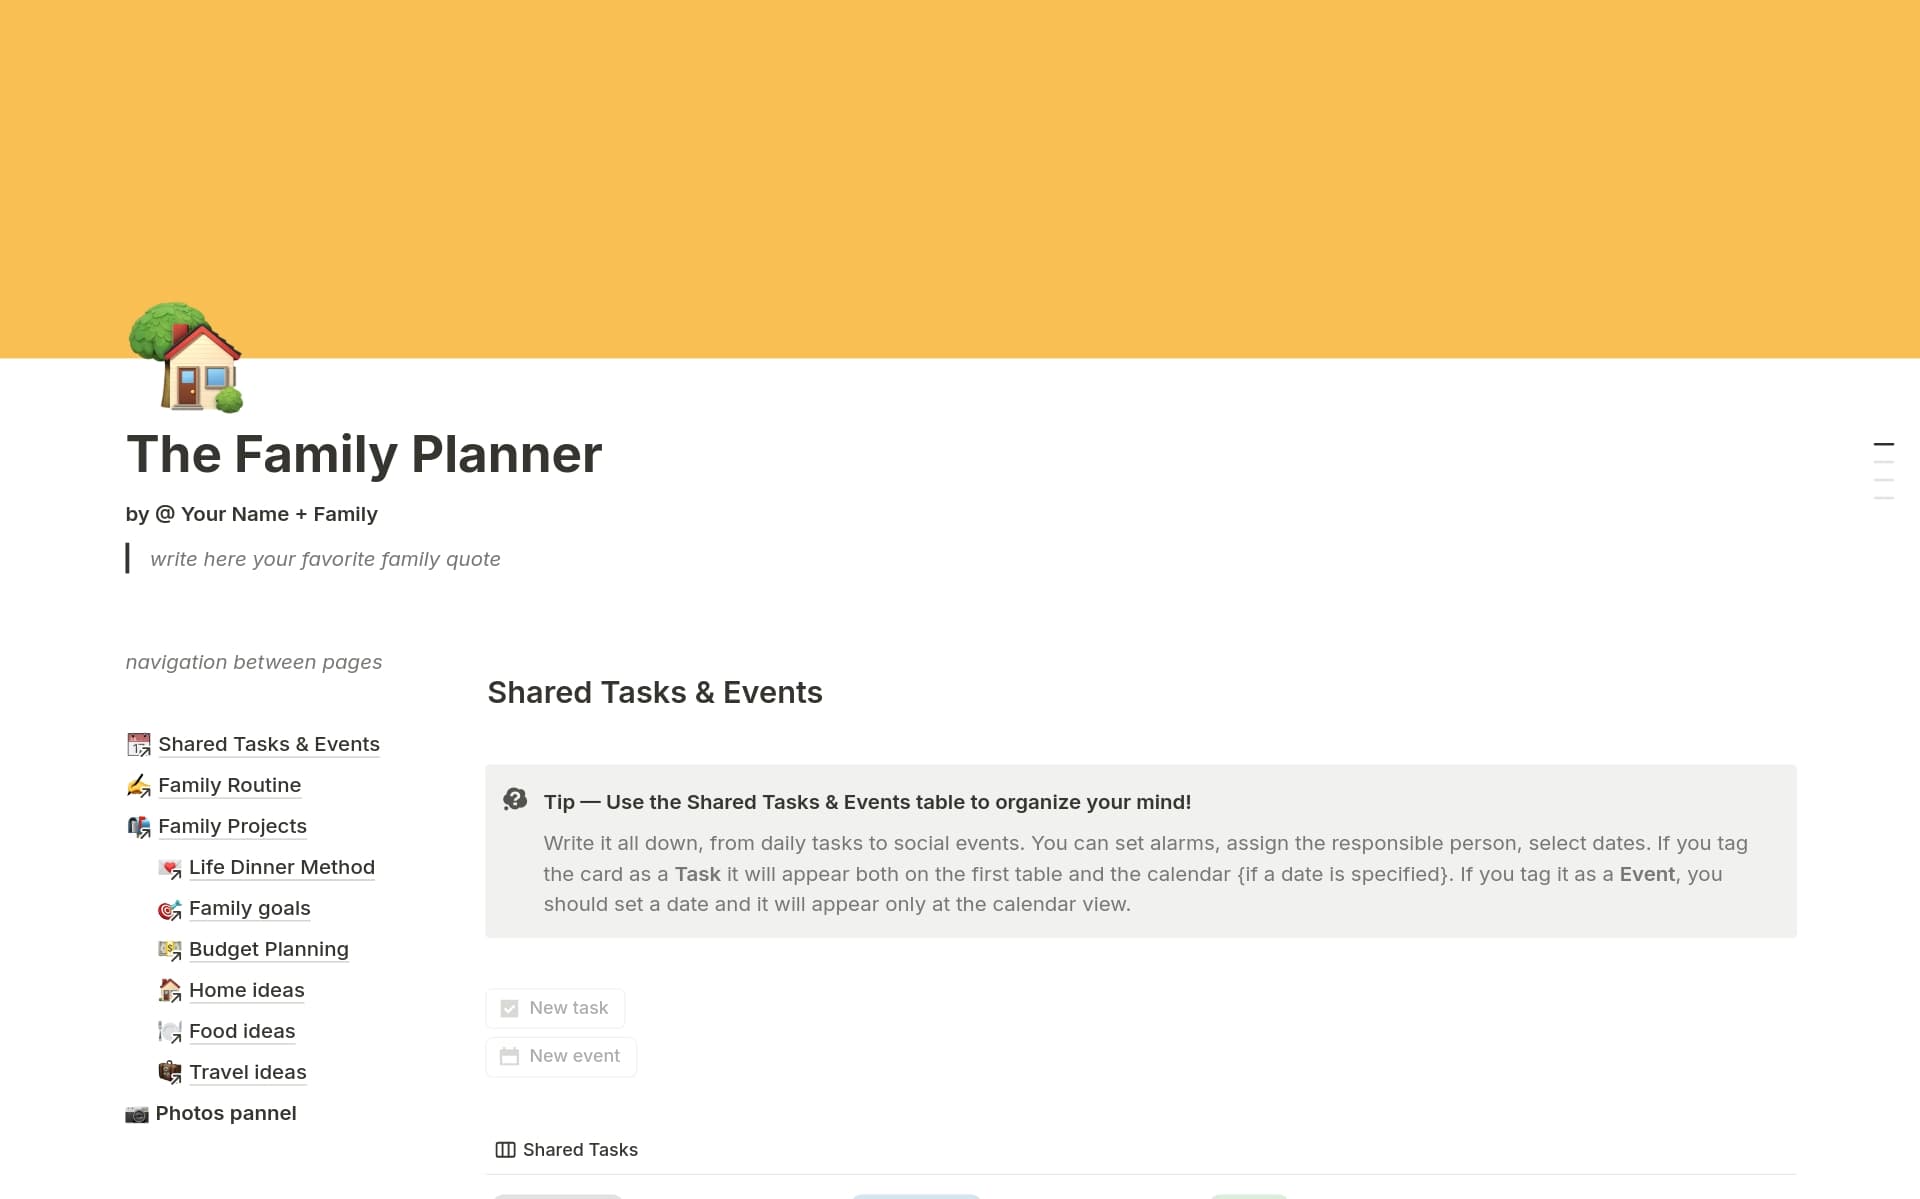
Task: Click the favorite family quote placeholder text
Action: tap(326, 558)
